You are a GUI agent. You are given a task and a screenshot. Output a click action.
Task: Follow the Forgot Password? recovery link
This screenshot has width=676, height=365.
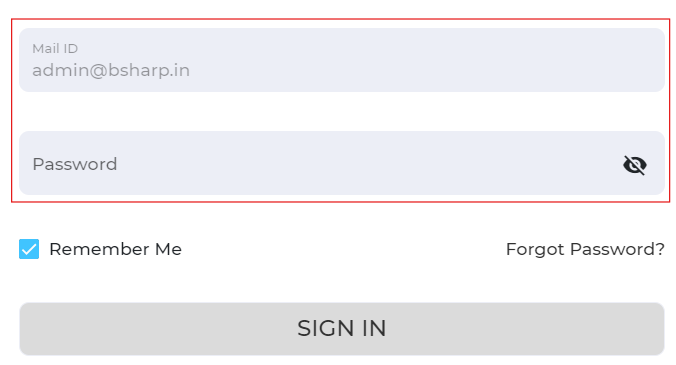(585, 249)
